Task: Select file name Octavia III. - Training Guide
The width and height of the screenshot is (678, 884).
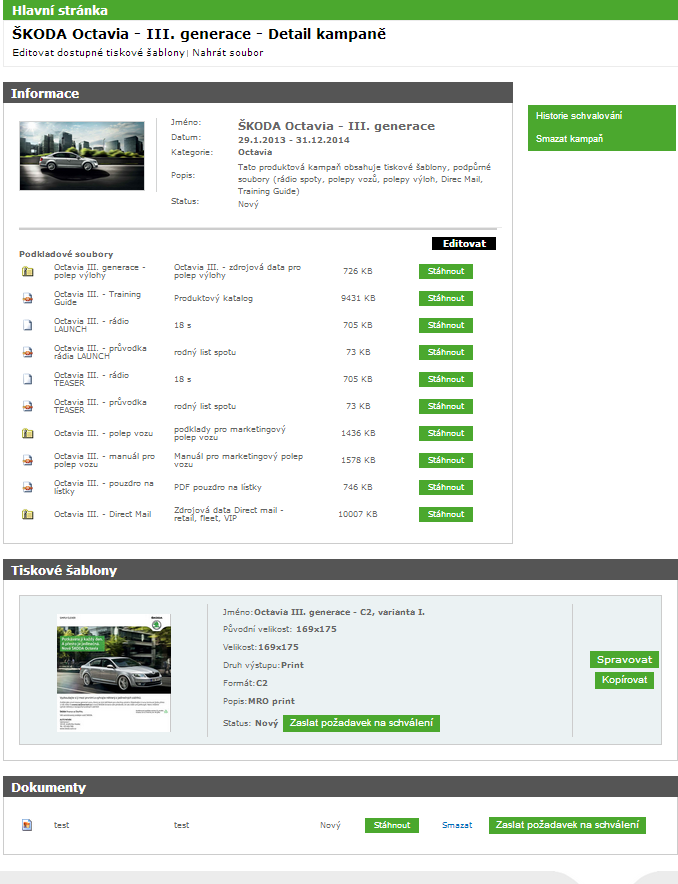Action: coord(97,298)
